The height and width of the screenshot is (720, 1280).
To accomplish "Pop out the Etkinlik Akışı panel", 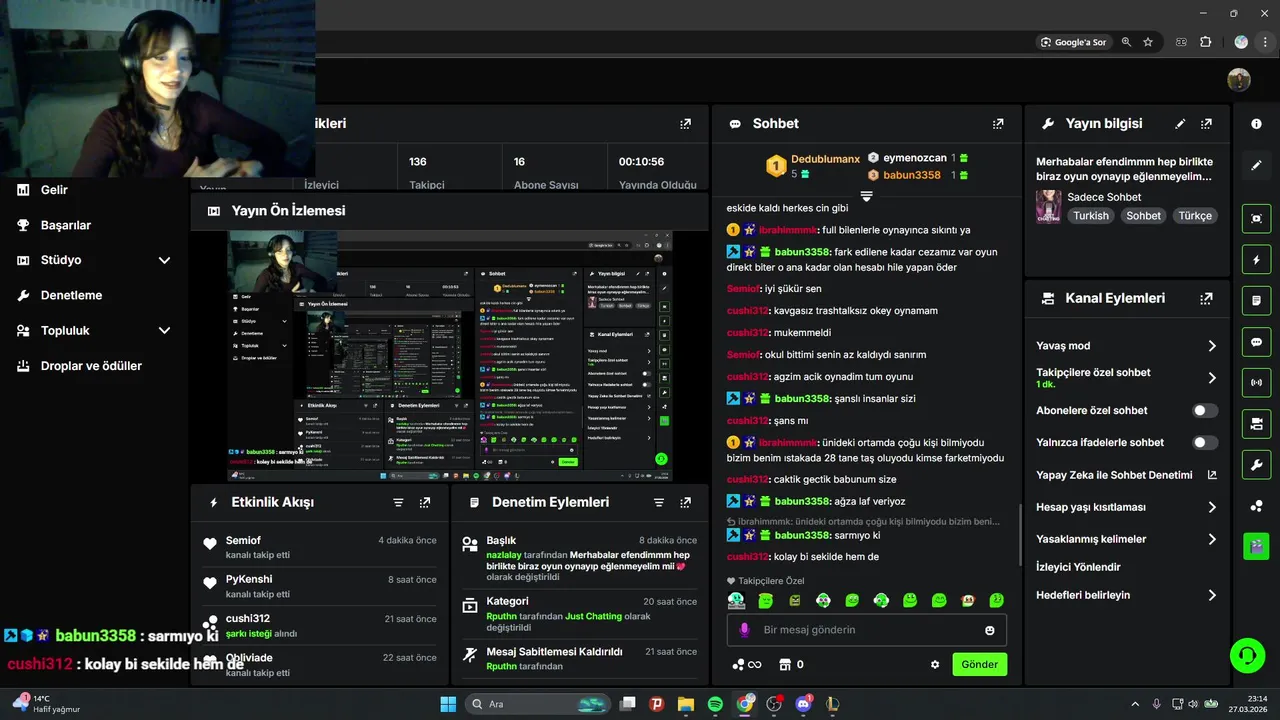I will 424,502.
